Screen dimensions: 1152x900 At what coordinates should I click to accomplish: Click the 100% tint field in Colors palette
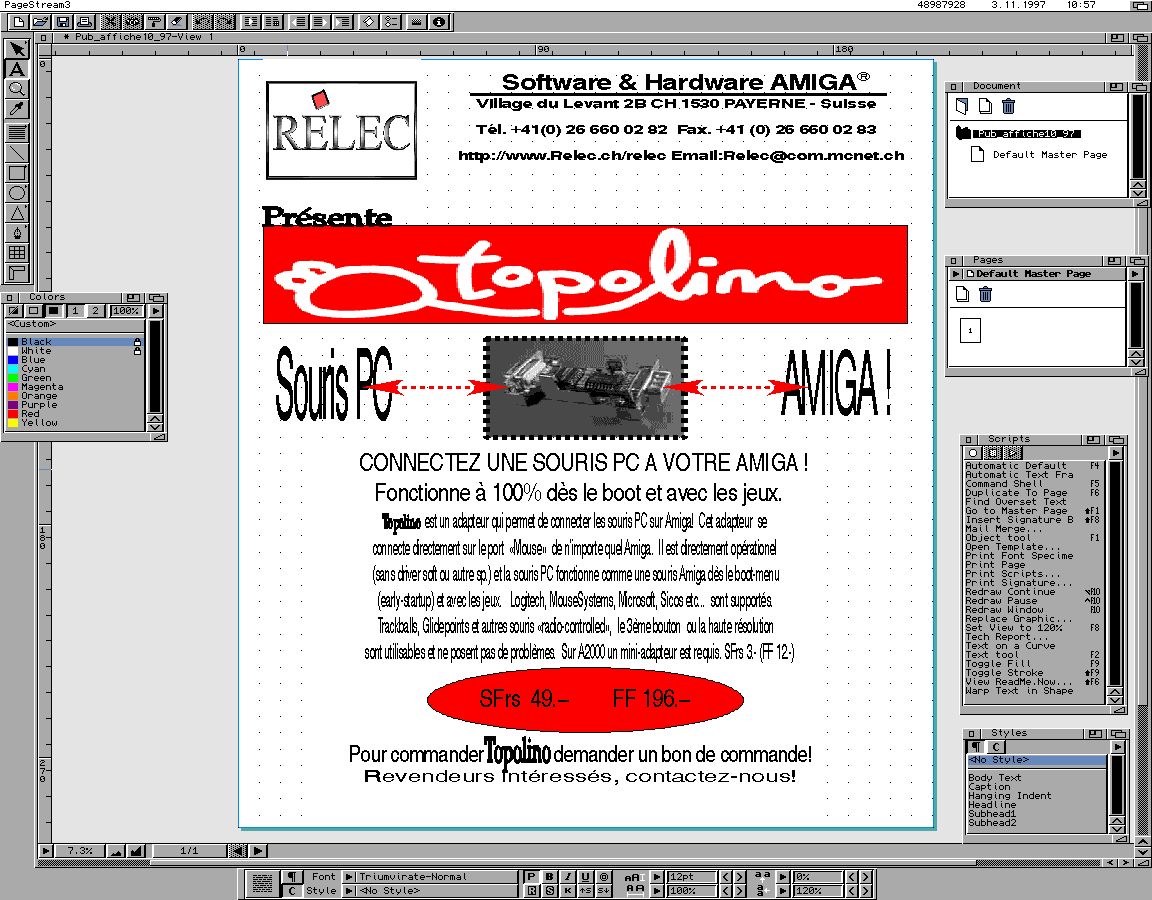point(126,311)
